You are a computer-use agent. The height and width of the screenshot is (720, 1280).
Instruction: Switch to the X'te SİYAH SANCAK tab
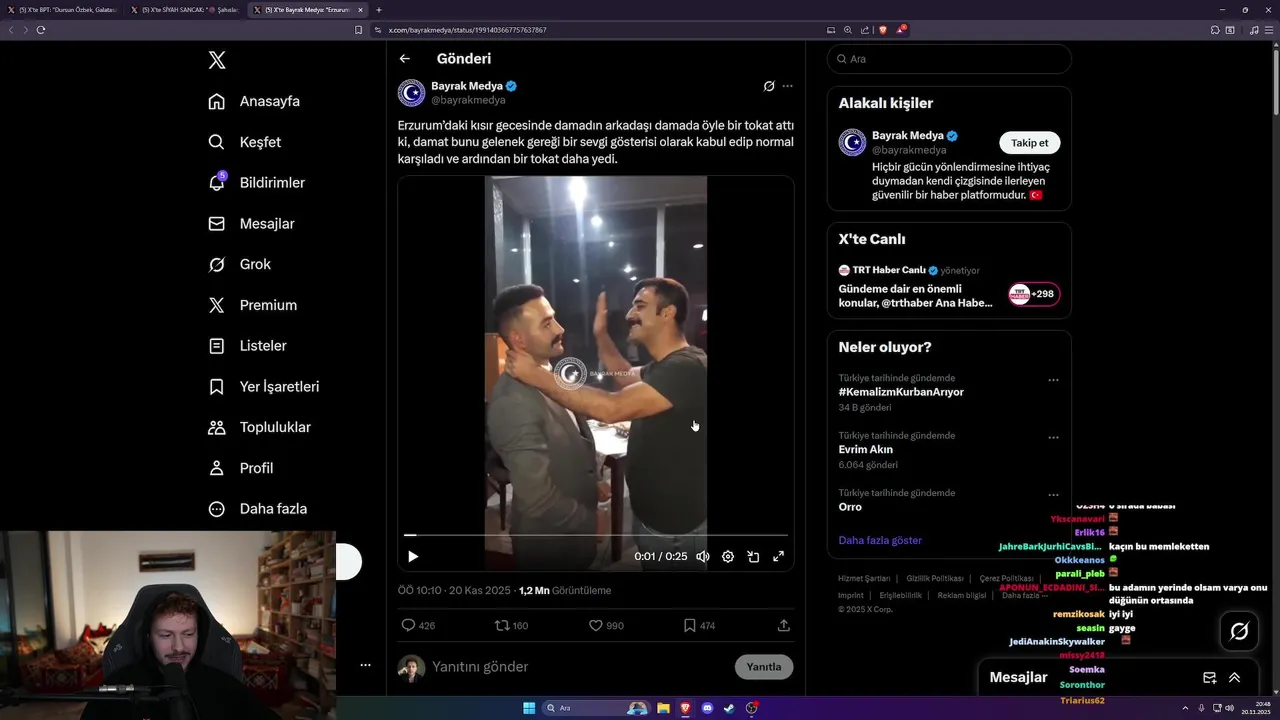coord(184,10)
